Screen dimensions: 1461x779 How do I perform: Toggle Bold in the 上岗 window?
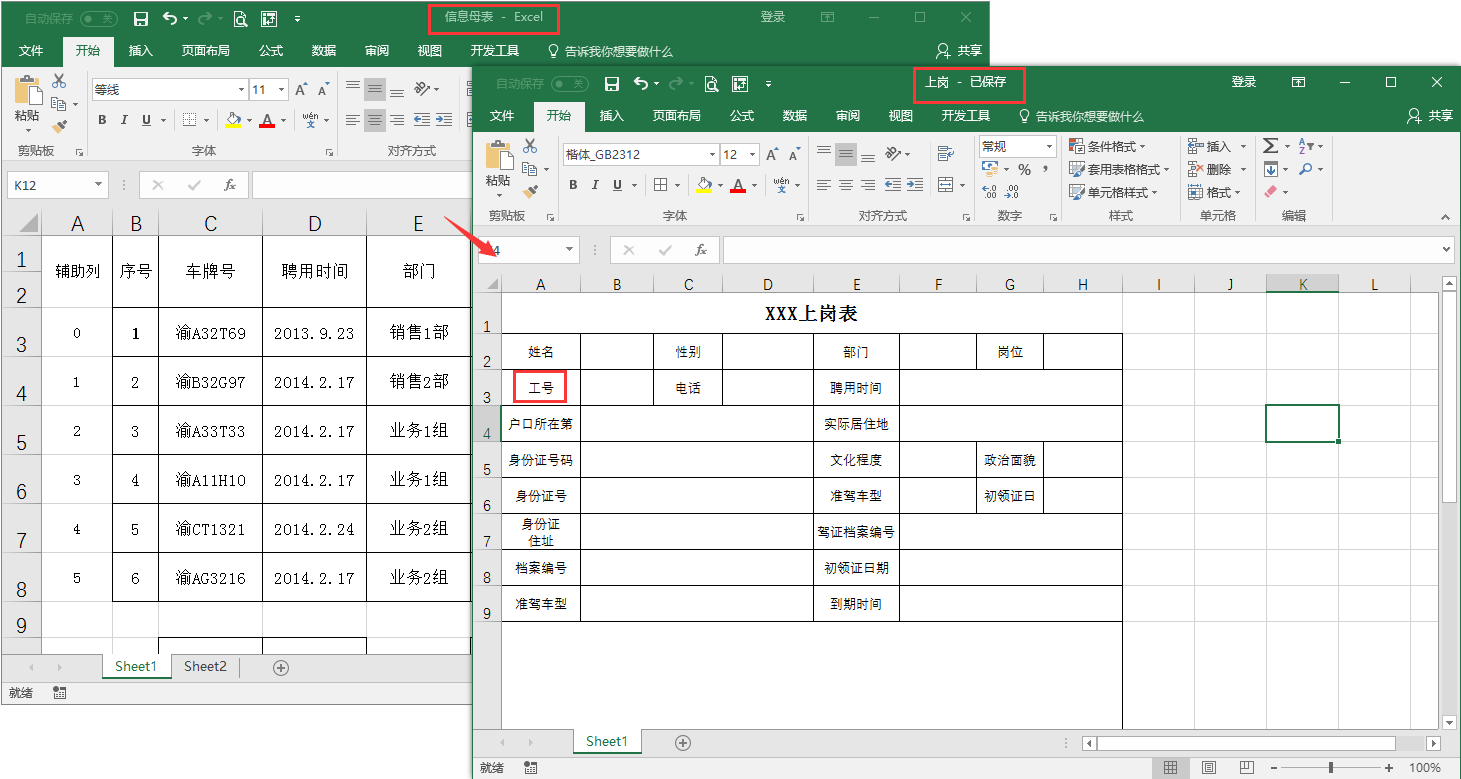pyautogui.click(x=573, y=185)
